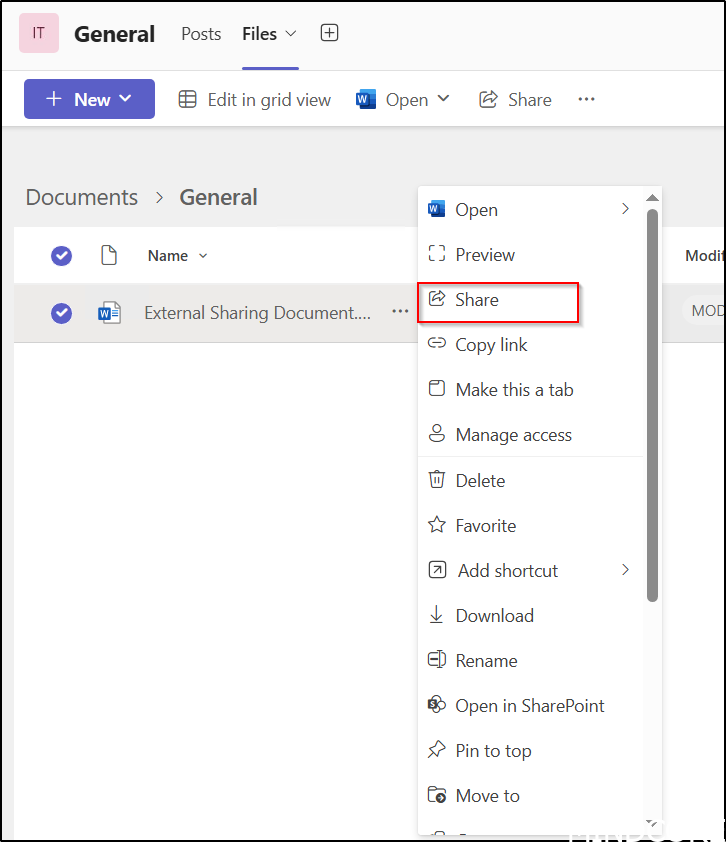Click the Favorite star icon in menu
This screenshot has width=726, height=842.
coord(437,525)
